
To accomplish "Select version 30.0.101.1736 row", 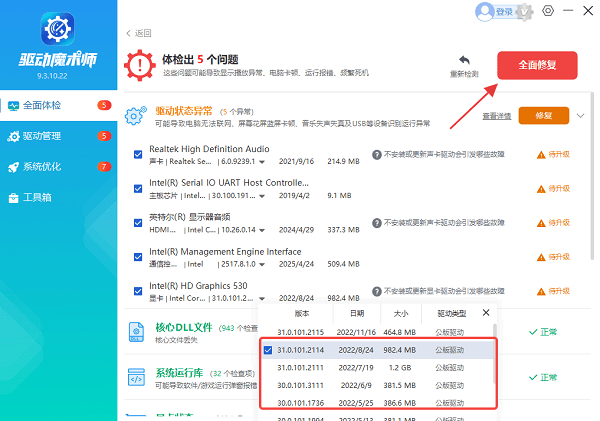I will click(377, 403).
